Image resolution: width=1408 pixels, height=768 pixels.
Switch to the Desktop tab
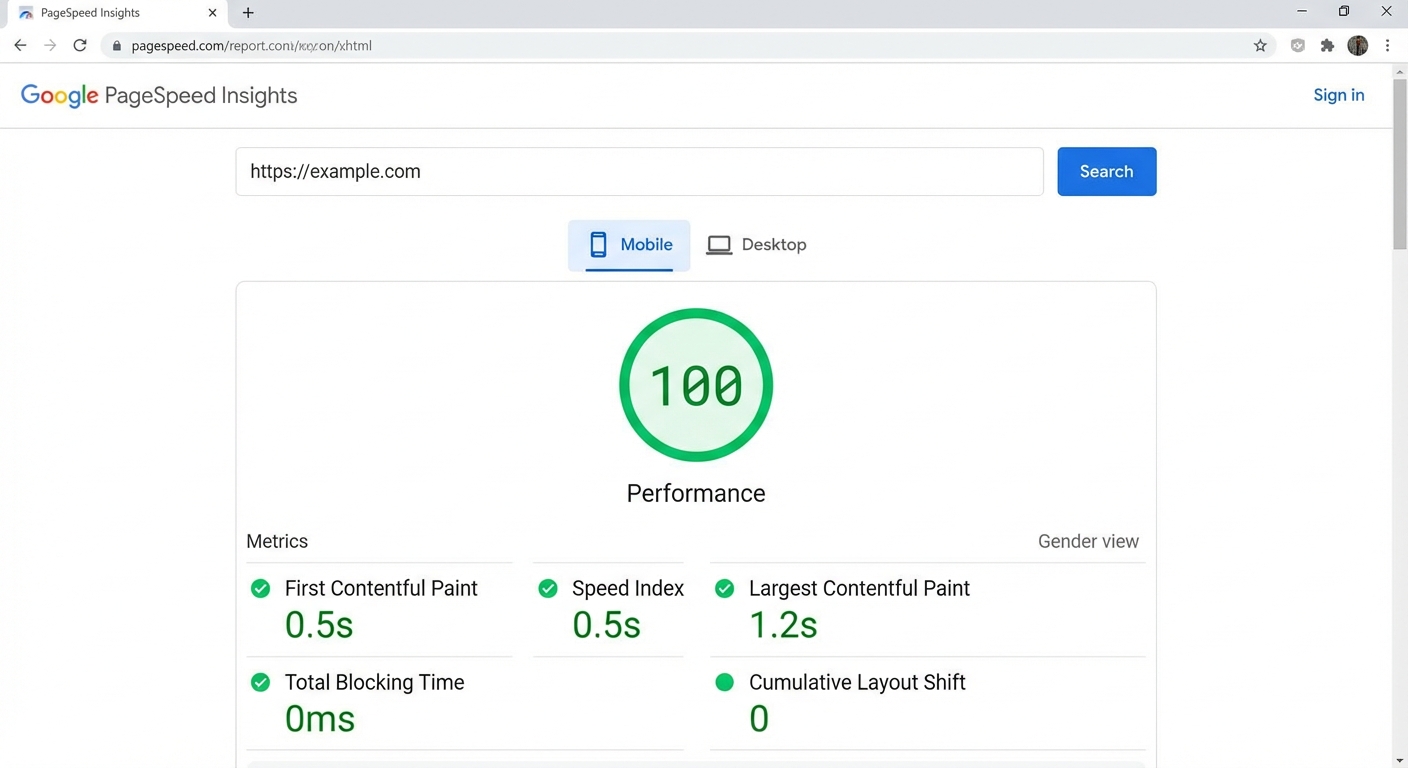pyautogui.click(x=756, y=245)
